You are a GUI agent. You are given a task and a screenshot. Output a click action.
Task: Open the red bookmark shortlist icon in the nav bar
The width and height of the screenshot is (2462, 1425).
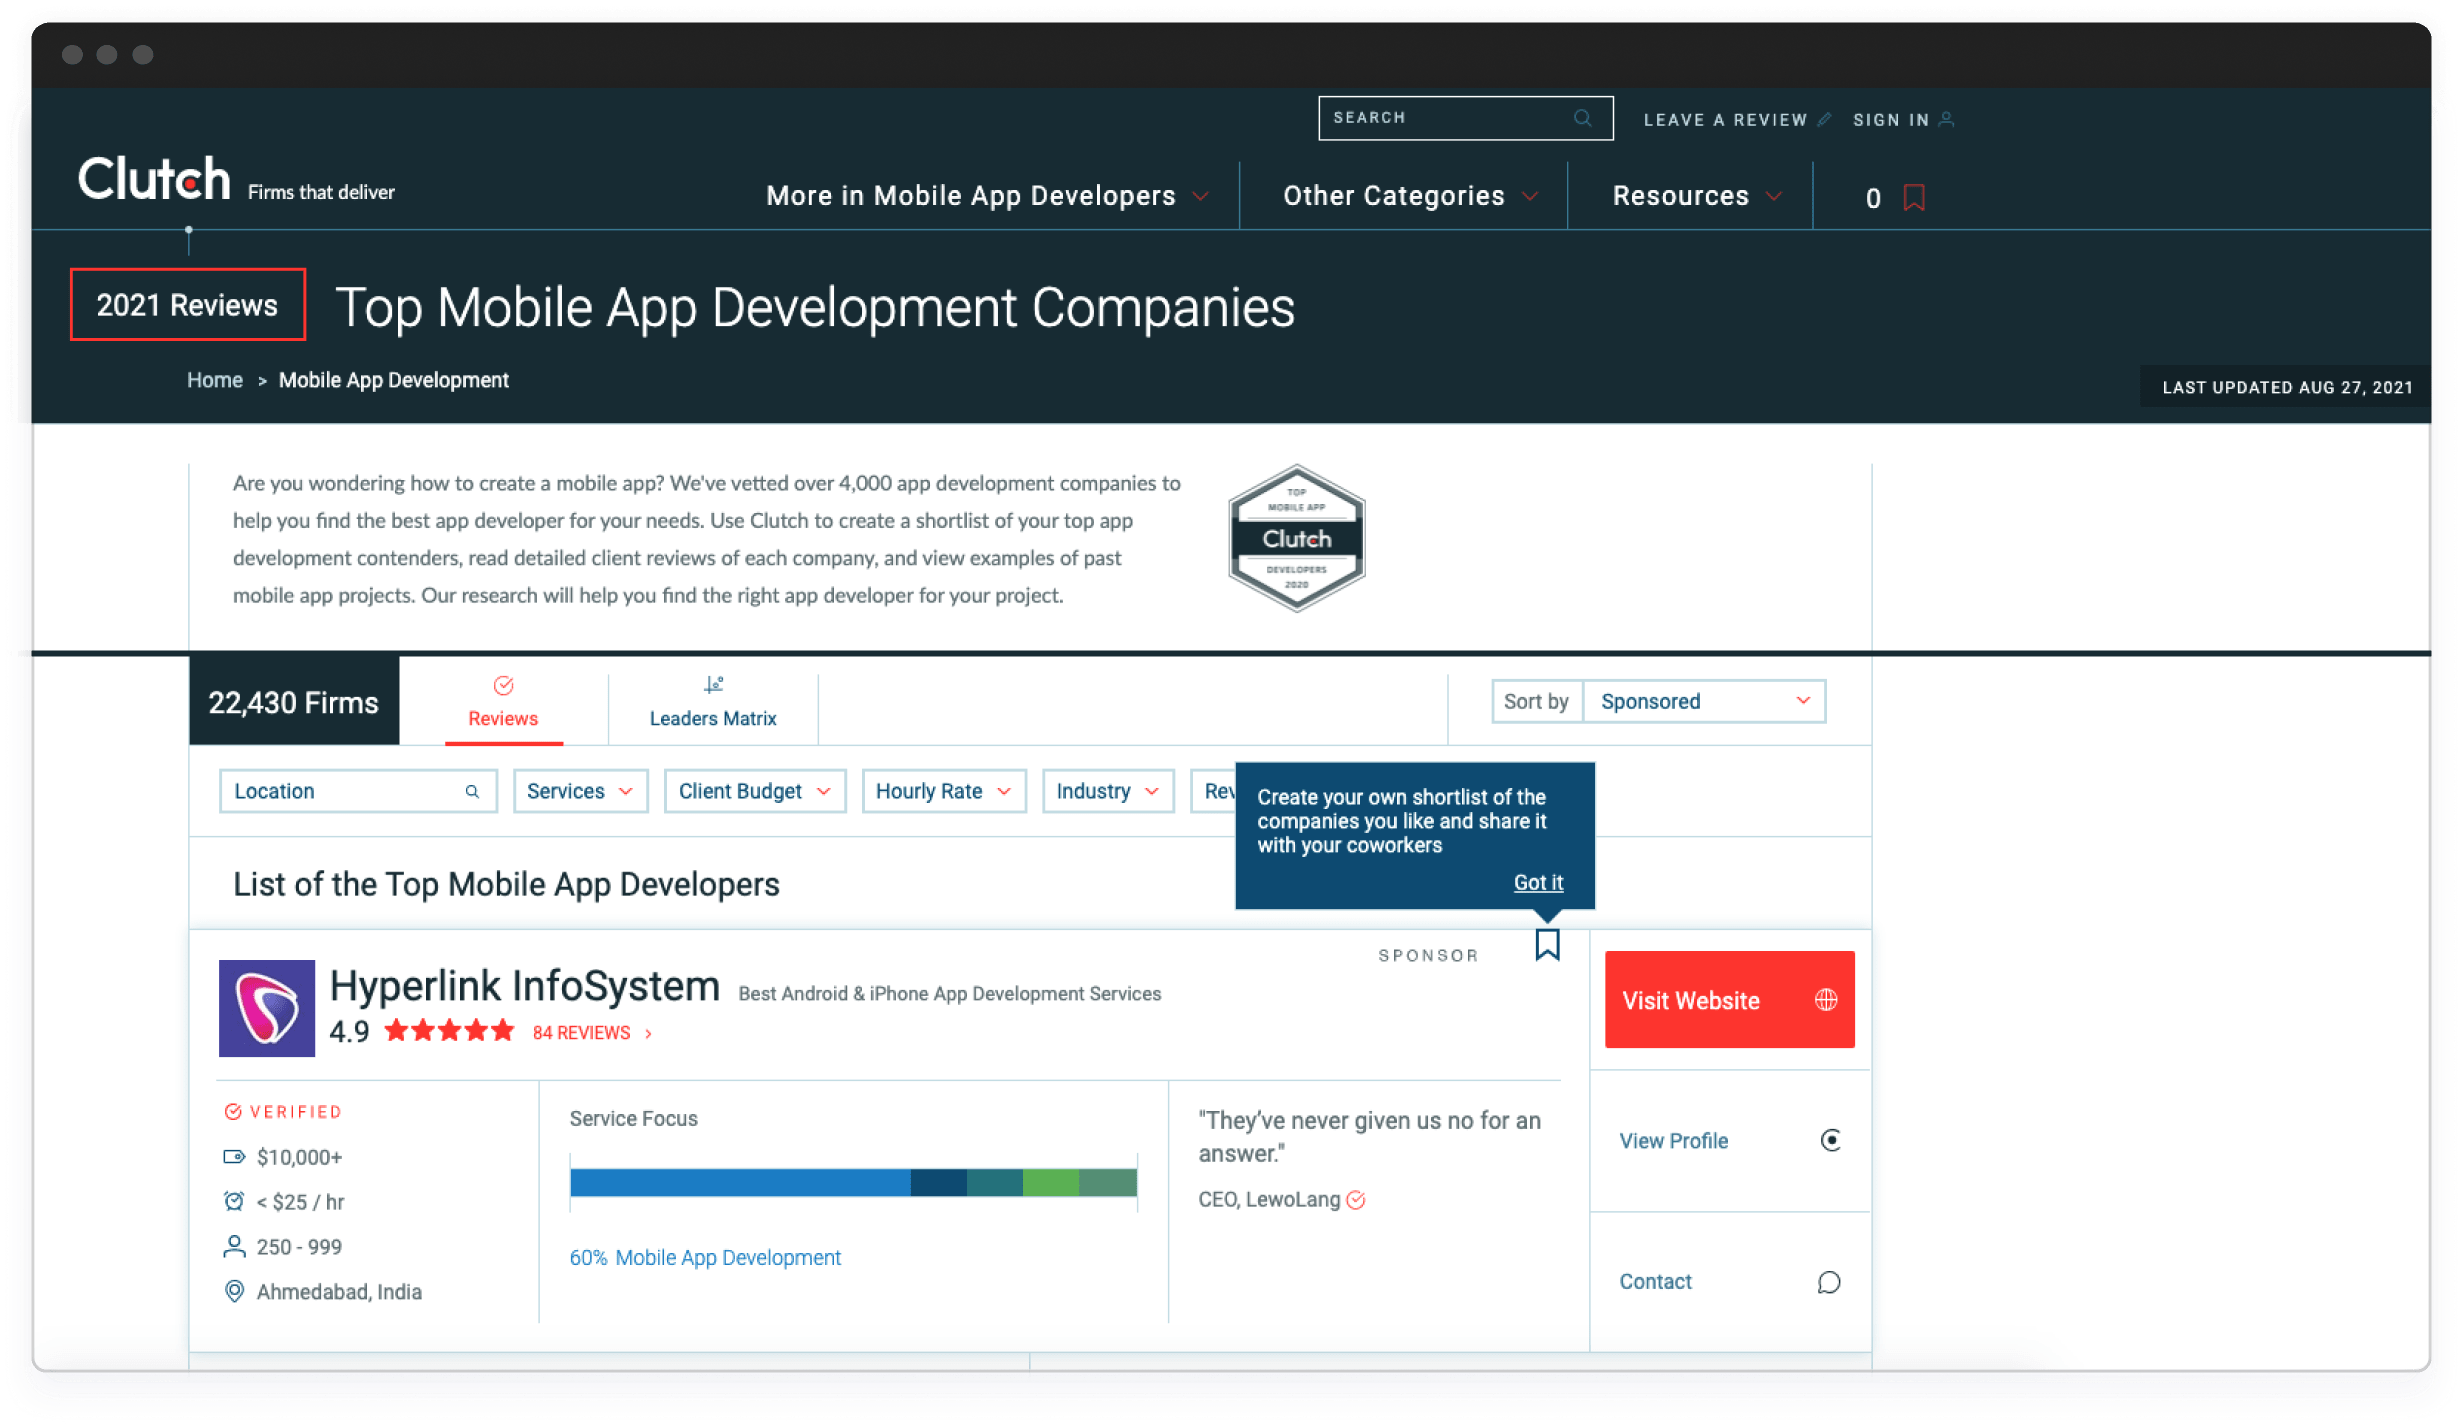[1914, 197]
